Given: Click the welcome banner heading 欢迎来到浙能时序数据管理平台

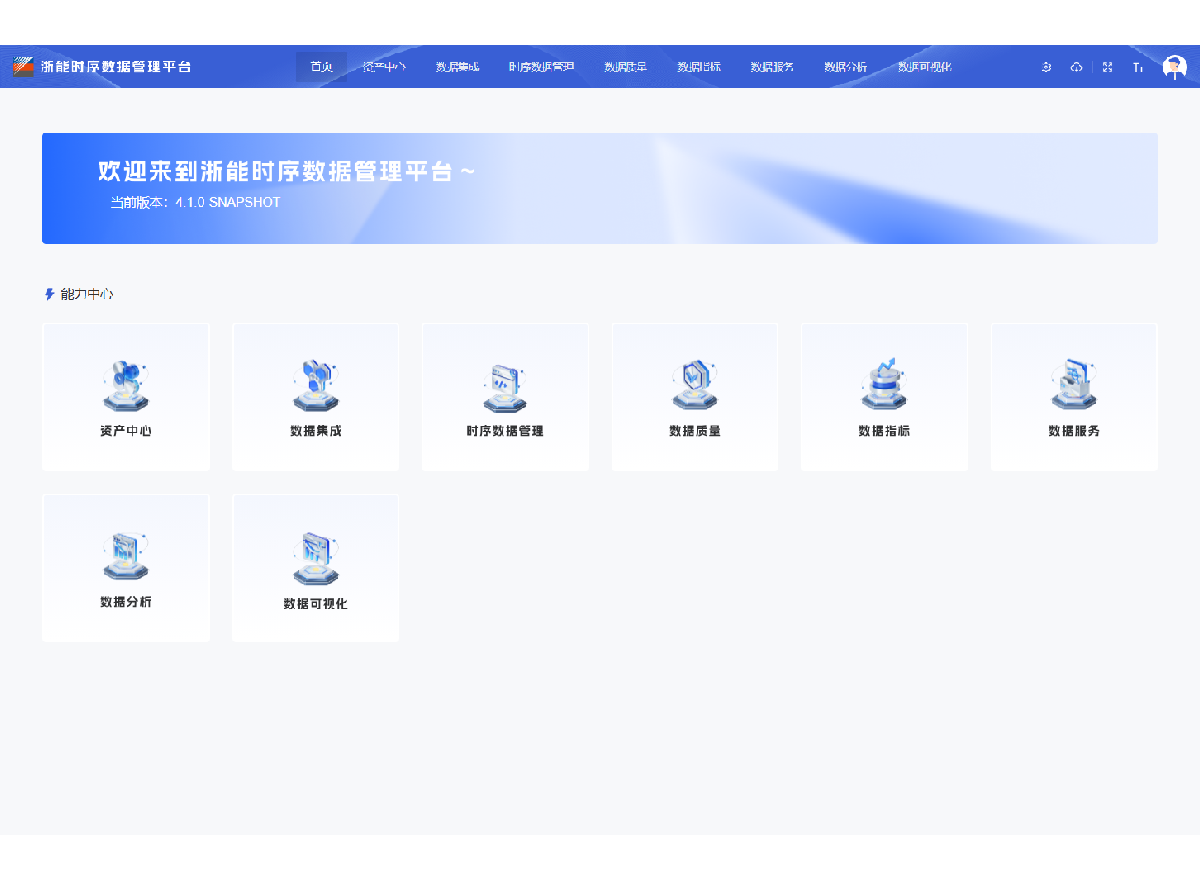Looking at the screenshot, I should 287,171.
